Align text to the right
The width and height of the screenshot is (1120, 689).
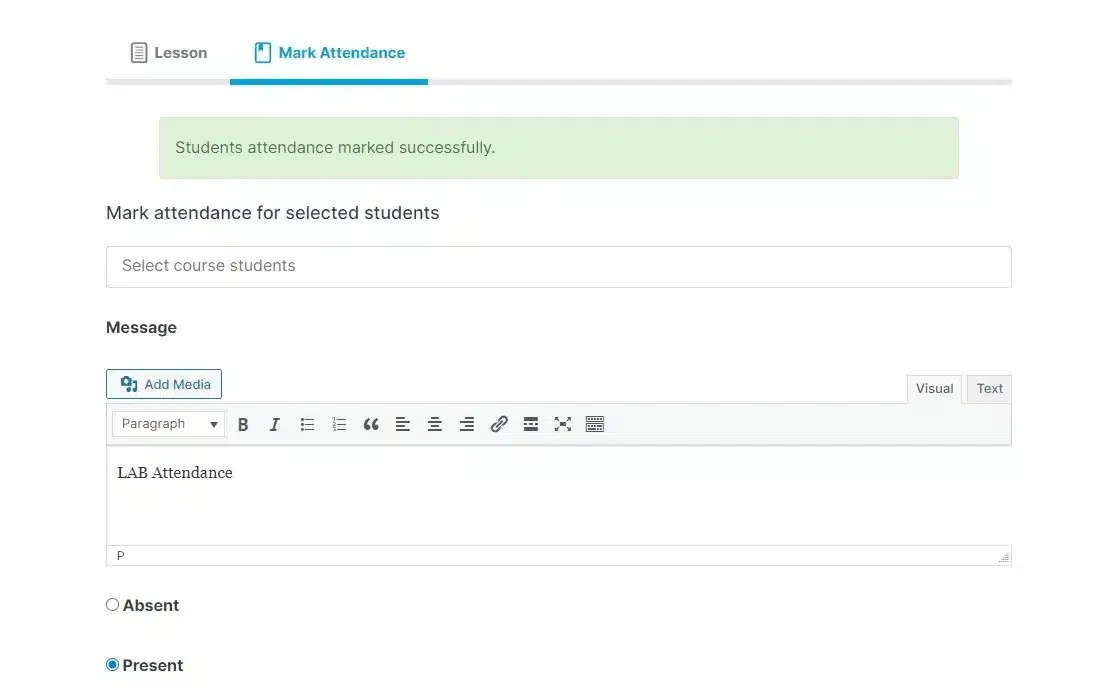tap(467, 423)
